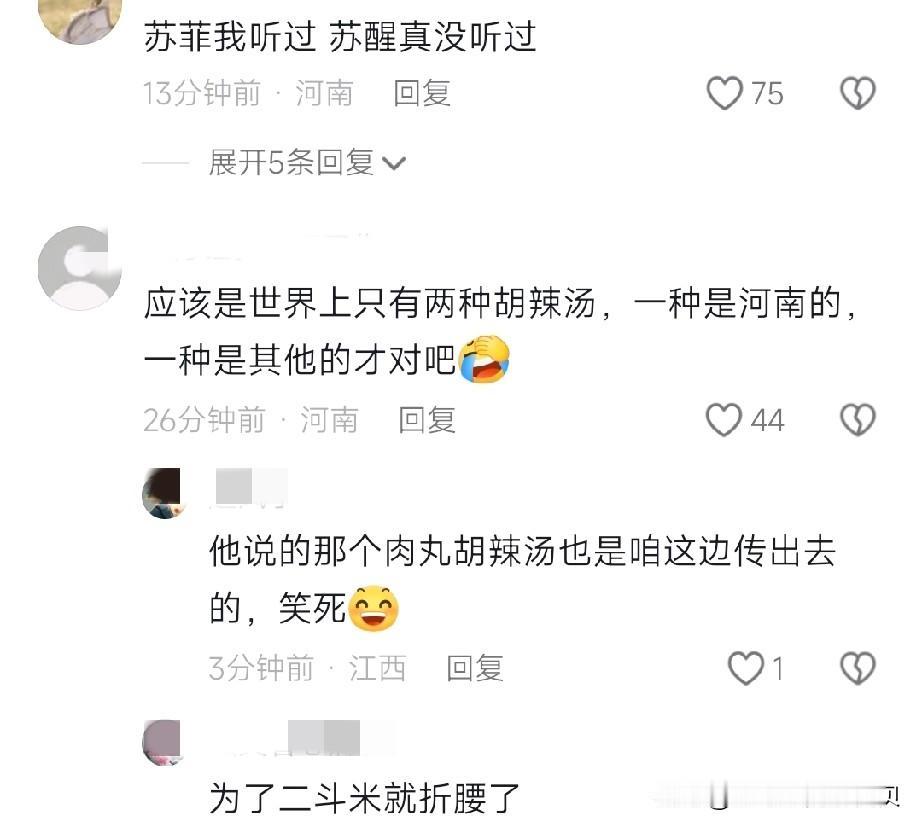Tap the username above 他说的那个肉丸胡辣汤
The image size is (922, 829).
tap(250, 487)
